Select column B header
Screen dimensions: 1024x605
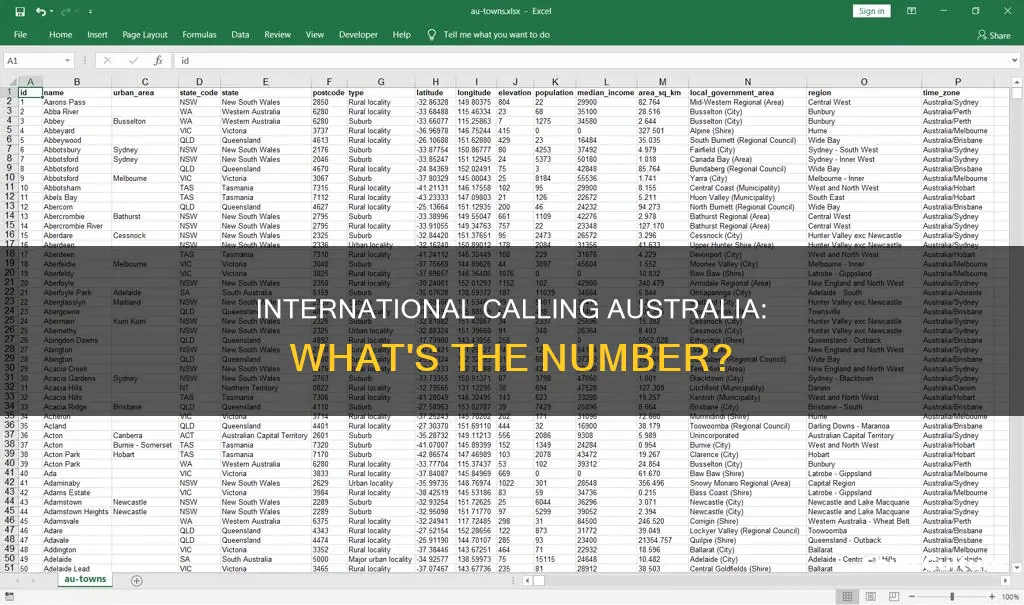coord(76,82)
